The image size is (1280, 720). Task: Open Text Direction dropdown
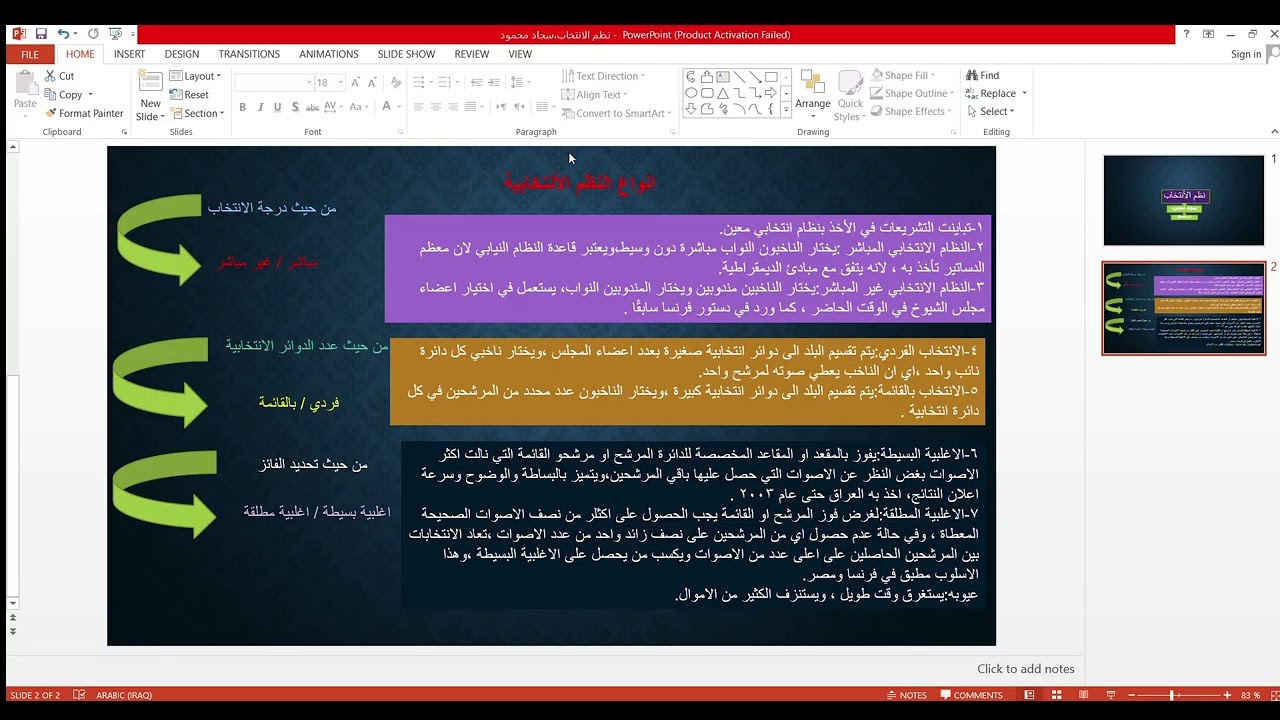(603, 76)
